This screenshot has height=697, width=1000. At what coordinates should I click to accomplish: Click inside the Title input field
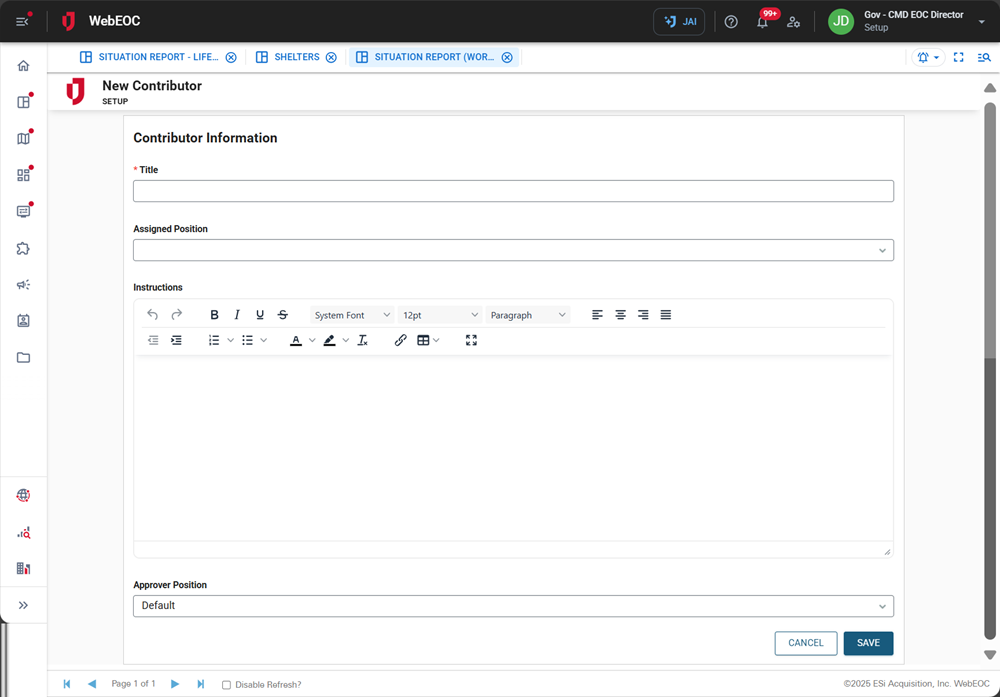(513, 190)
